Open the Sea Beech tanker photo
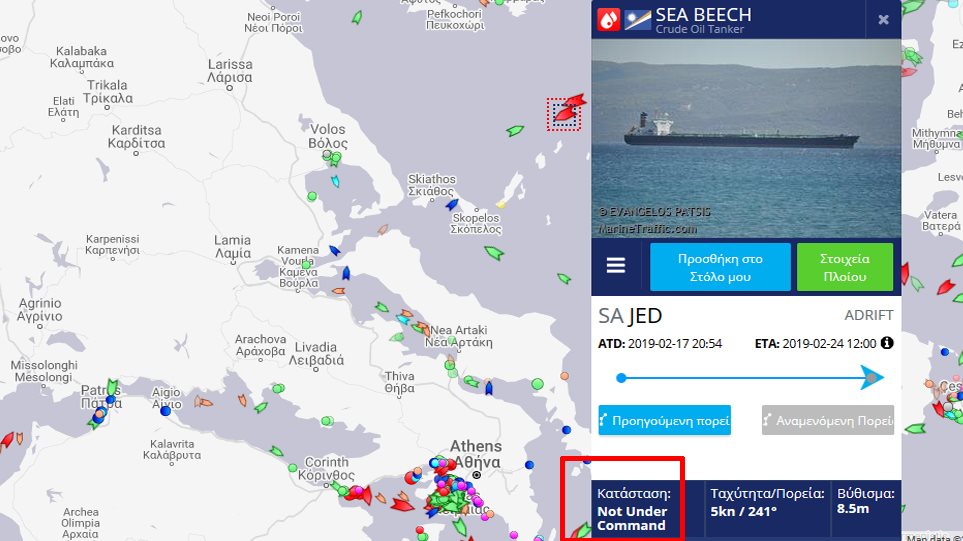 point(746,139)
